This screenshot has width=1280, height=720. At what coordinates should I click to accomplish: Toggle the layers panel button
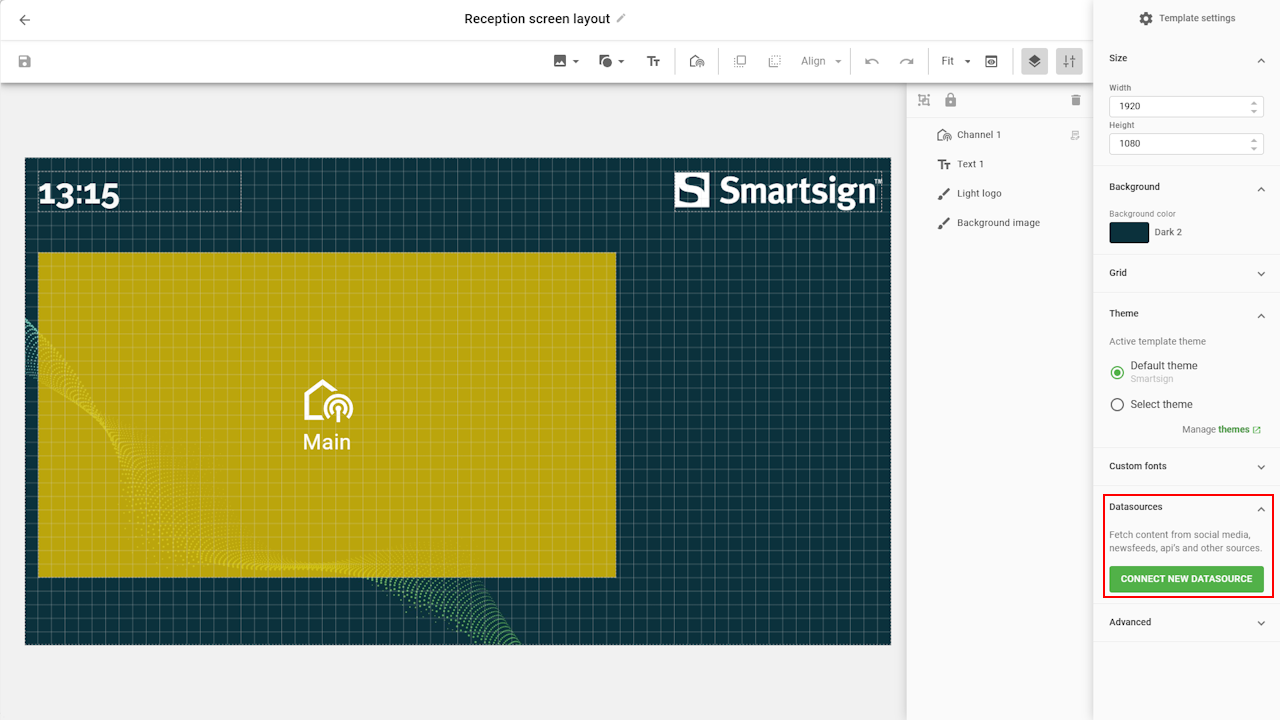click(1034, 61)
